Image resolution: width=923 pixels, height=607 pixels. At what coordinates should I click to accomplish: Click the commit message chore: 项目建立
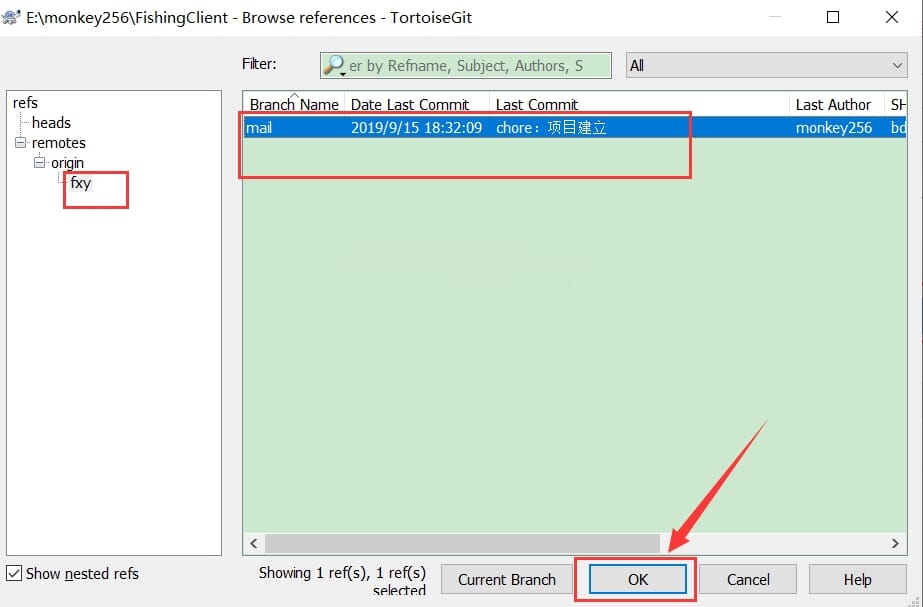[551, 127]
